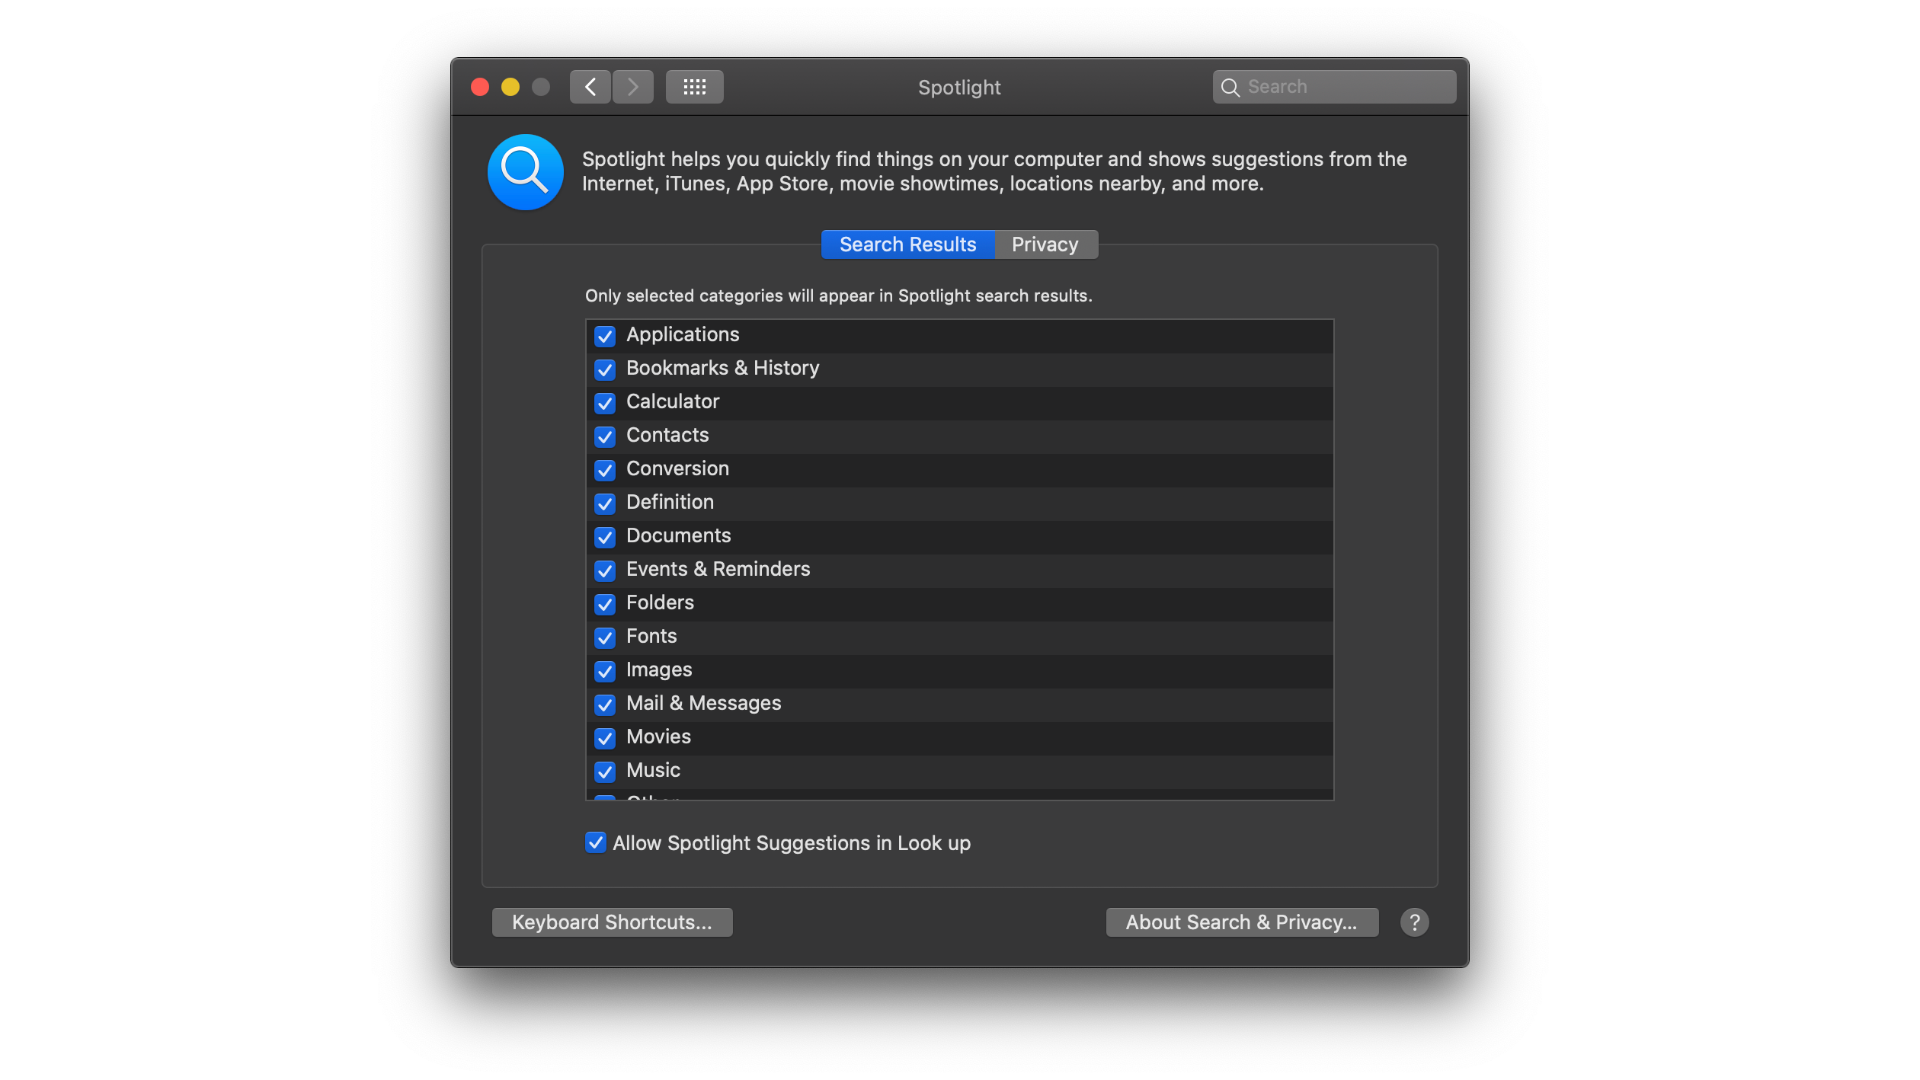1920x1080 pixels.
Task: Disable the Definition category
Action: [604, 503]
